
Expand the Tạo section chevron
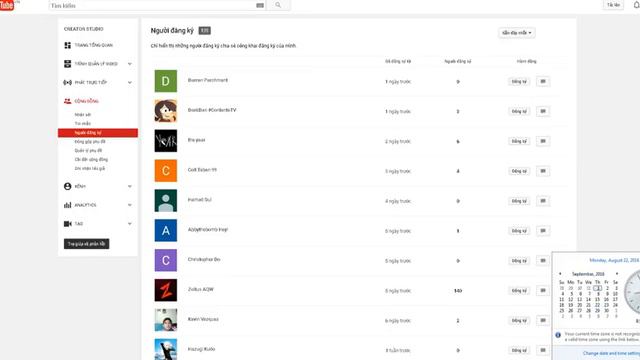click(130, 224)
